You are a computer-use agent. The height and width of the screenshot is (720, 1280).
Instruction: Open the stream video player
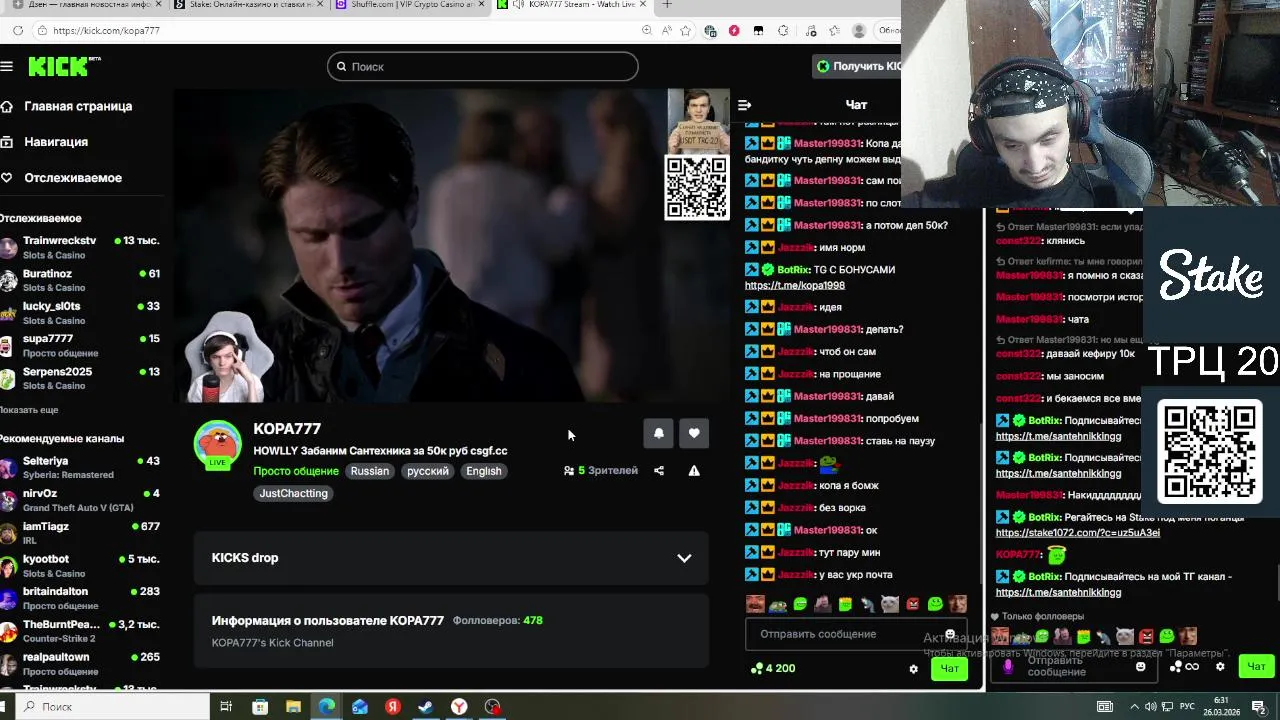[x=452, y=246]
